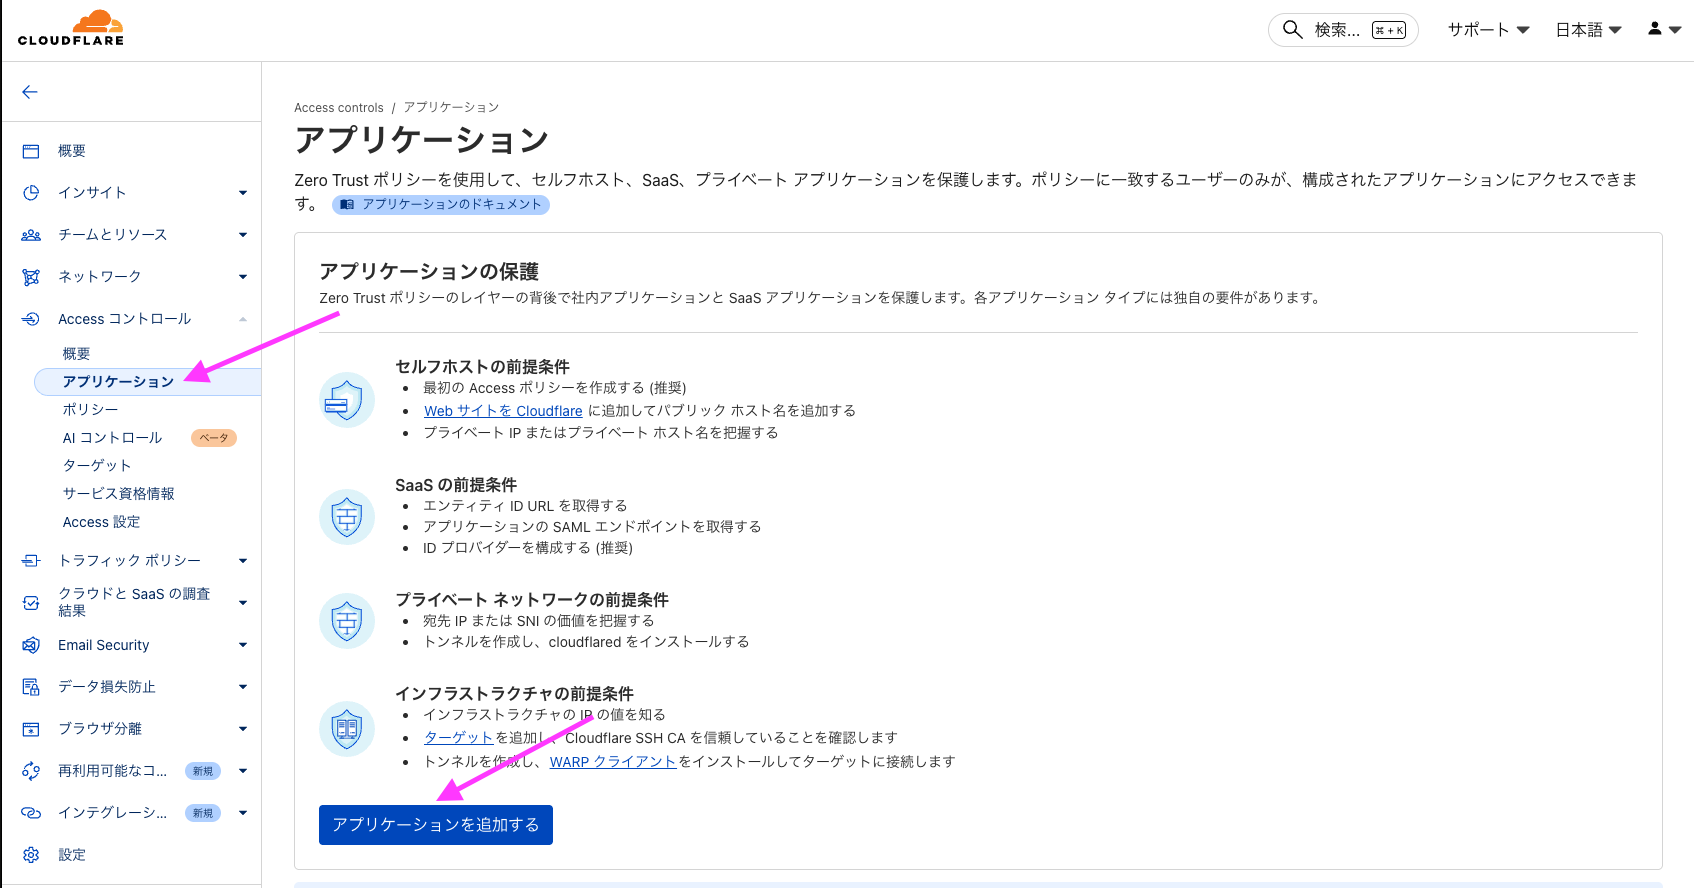
Task: Click the search magnifier icon
Action: 1292,29
